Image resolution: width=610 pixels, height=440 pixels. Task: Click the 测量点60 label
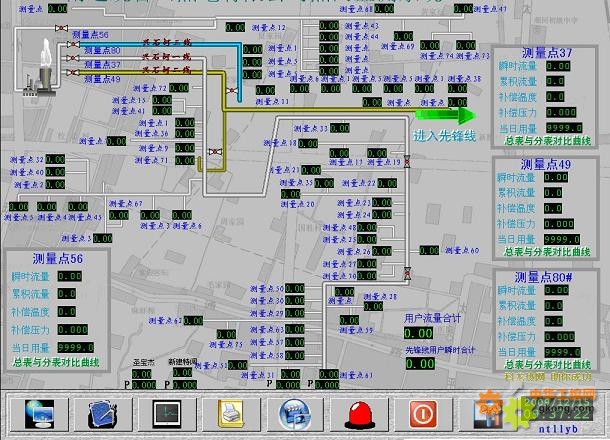click(462, 250)
